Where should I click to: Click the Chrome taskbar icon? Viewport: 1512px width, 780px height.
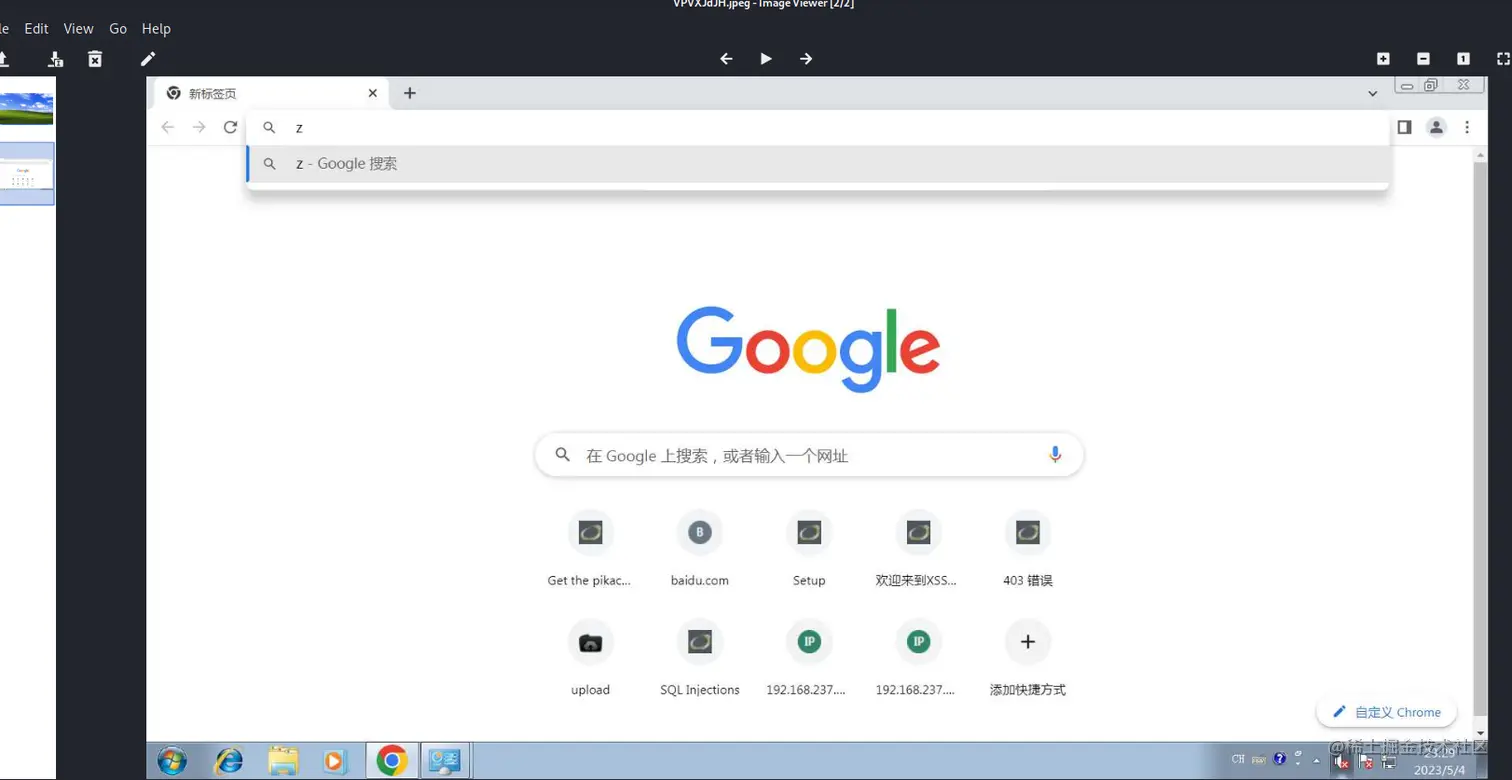point(391,761)
